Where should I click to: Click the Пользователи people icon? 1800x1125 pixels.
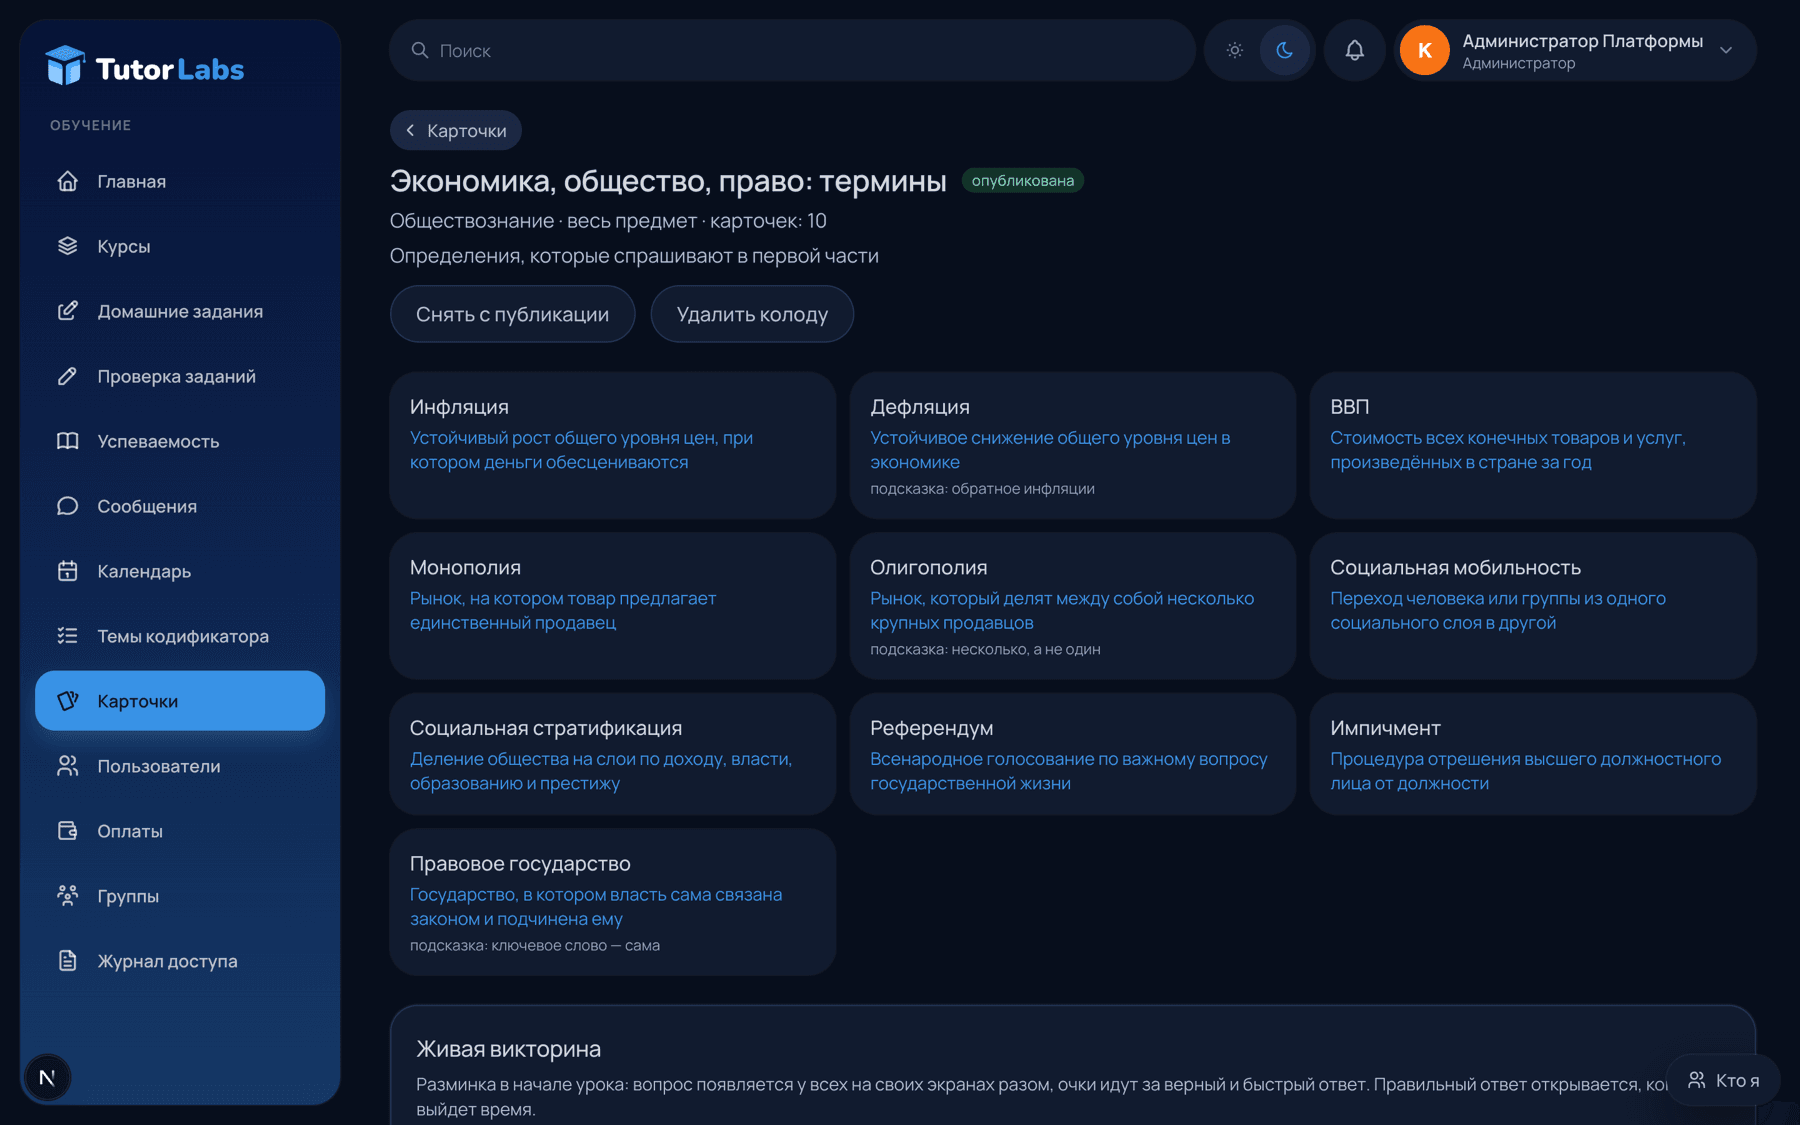(67, 766)
